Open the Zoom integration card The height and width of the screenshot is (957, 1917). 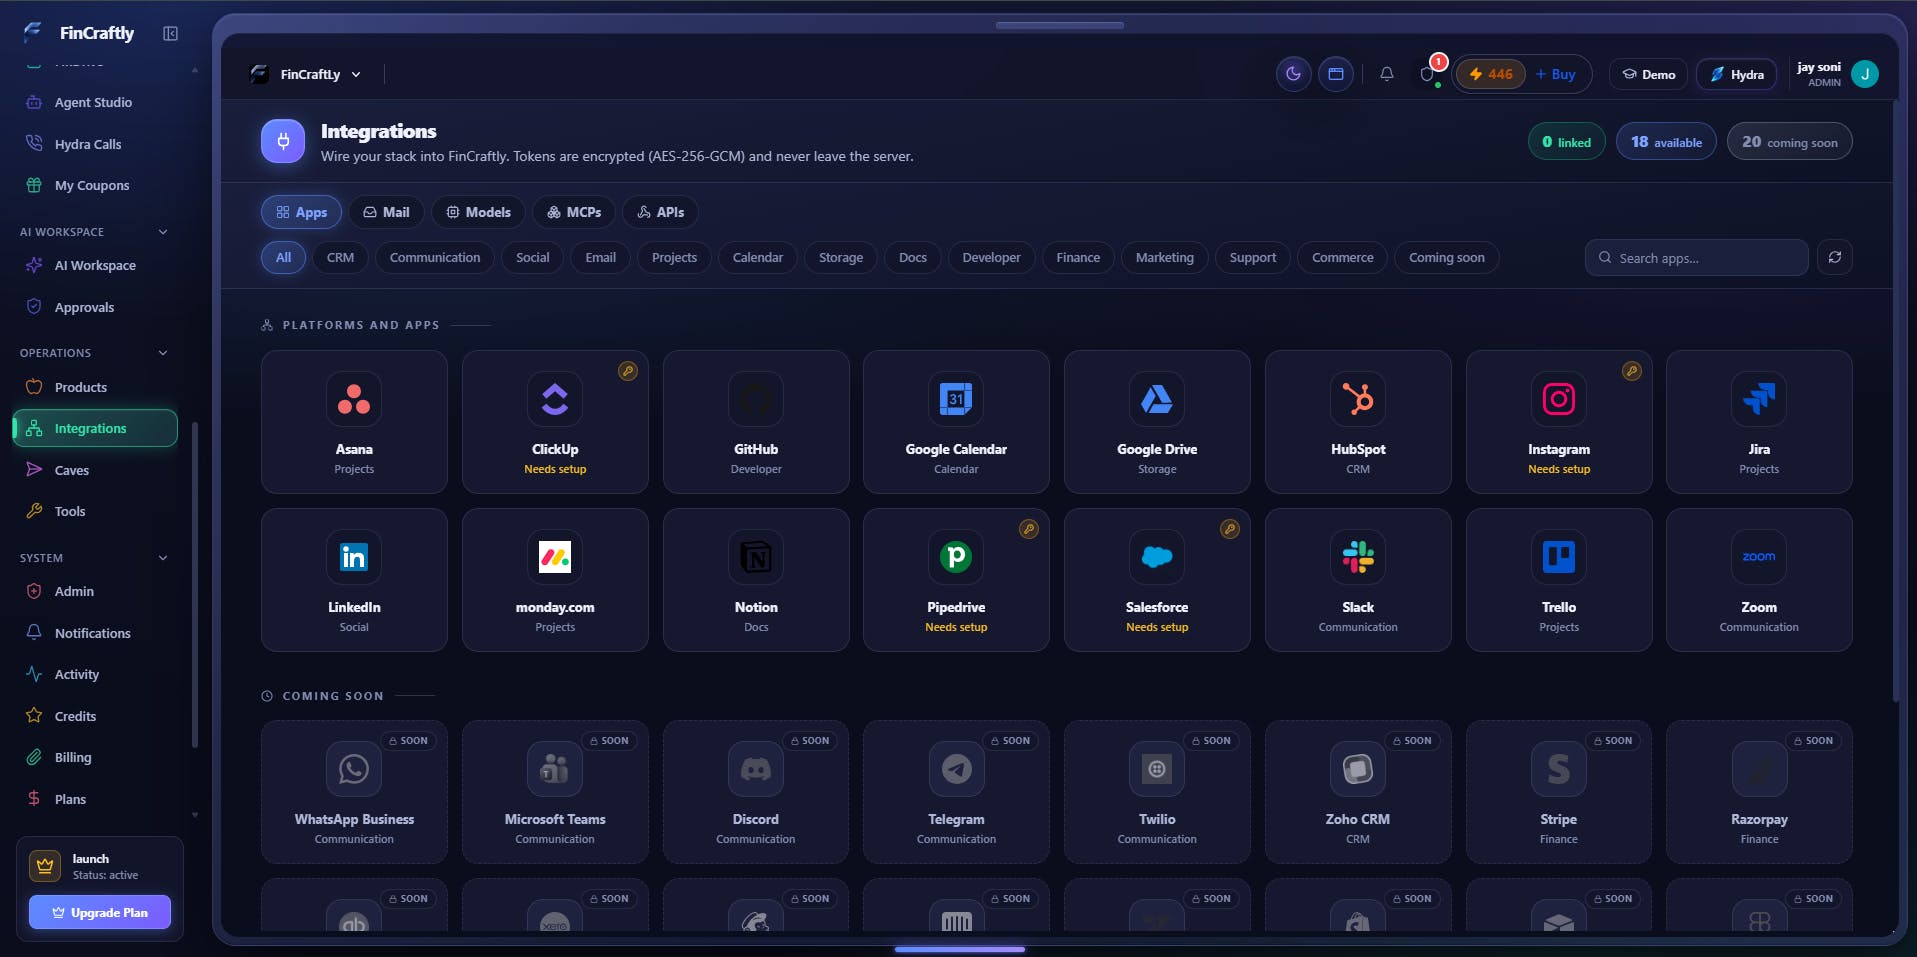tap(1759, 580)
